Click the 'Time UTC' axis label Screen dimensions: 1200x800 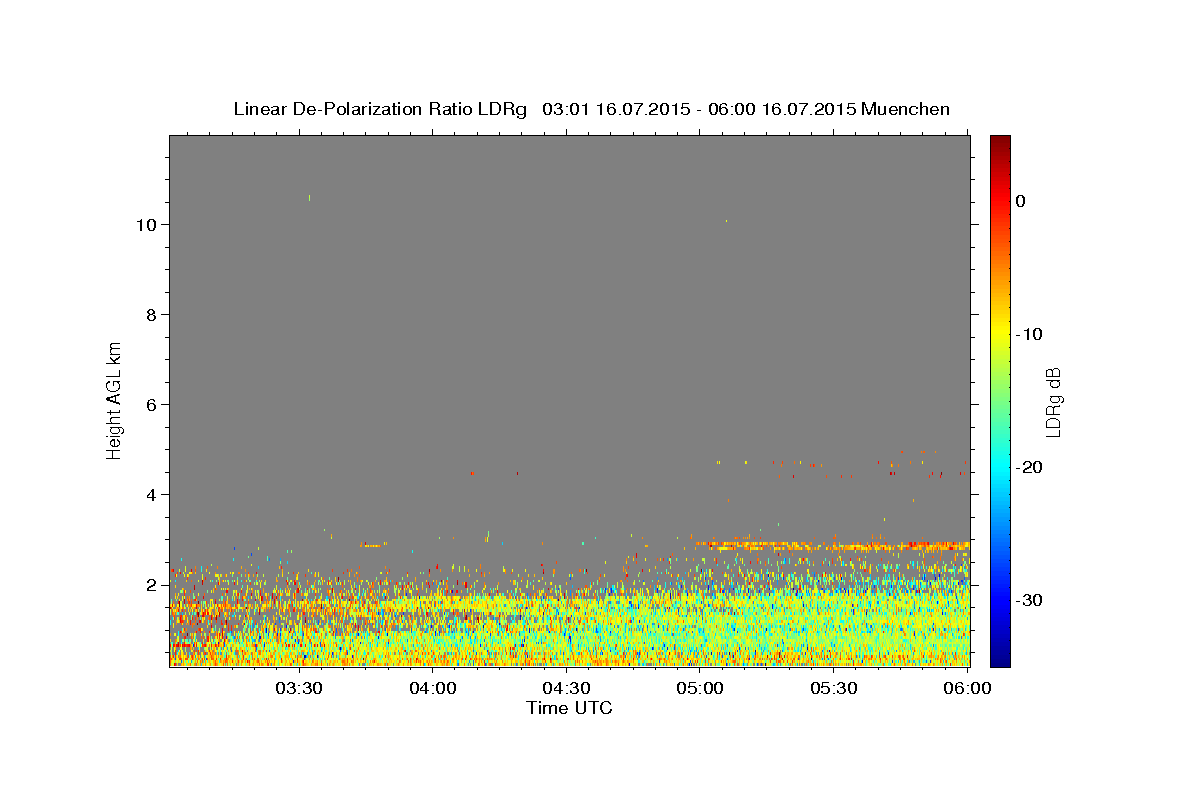click(569, 708)
